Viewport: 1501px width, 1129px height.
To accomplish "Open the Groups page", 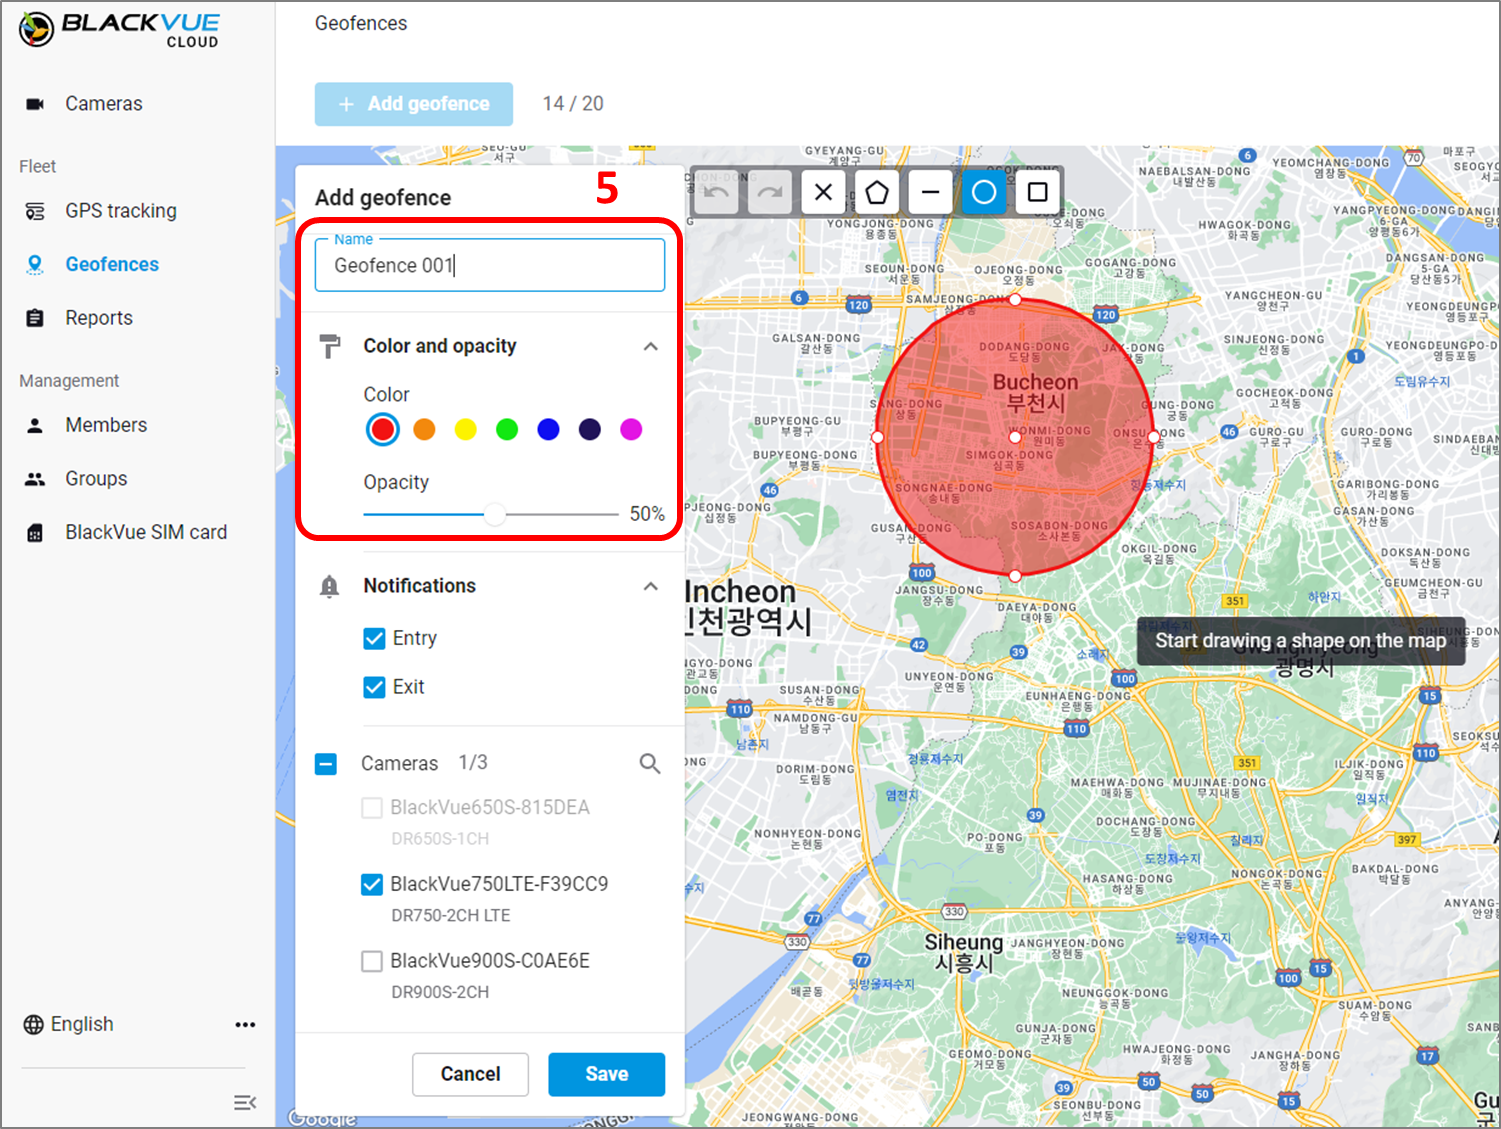I will pos(96,479).
